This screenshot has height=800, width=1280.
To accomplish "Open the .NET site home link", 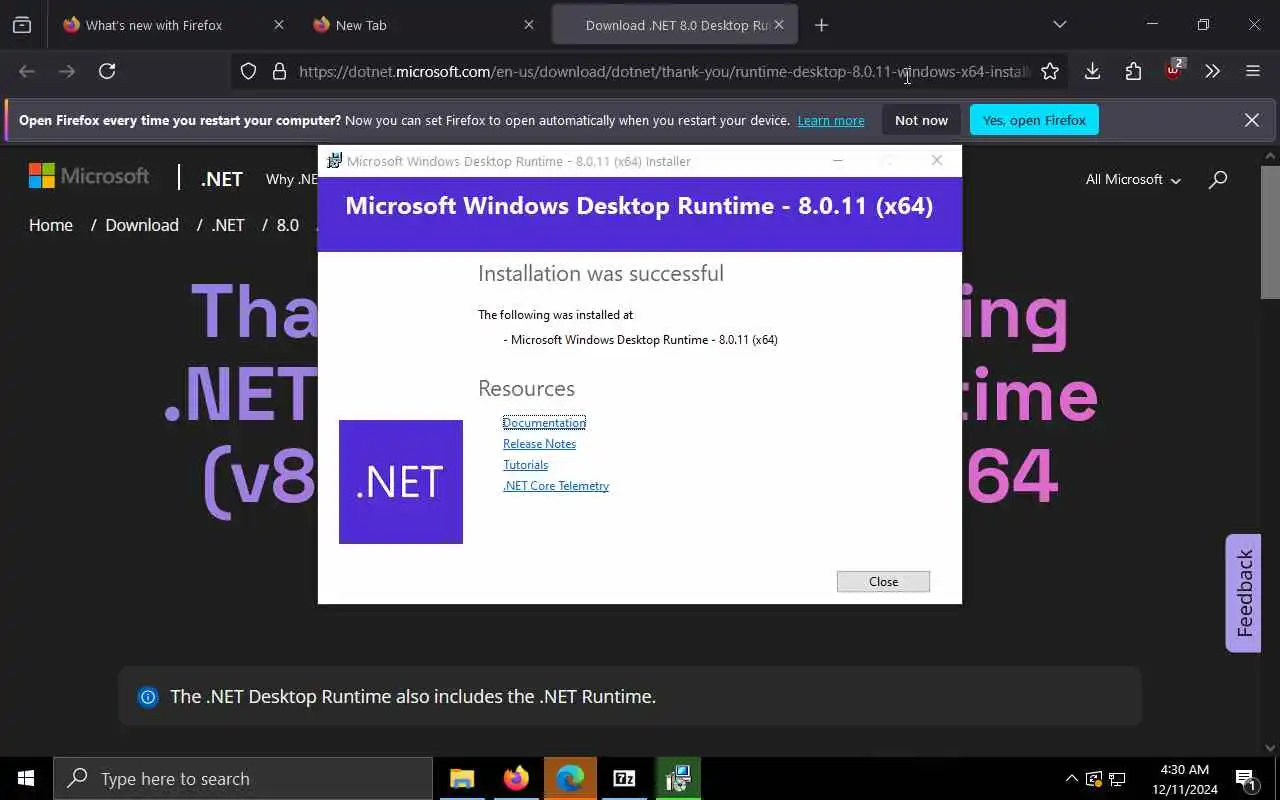I will 221,179.
